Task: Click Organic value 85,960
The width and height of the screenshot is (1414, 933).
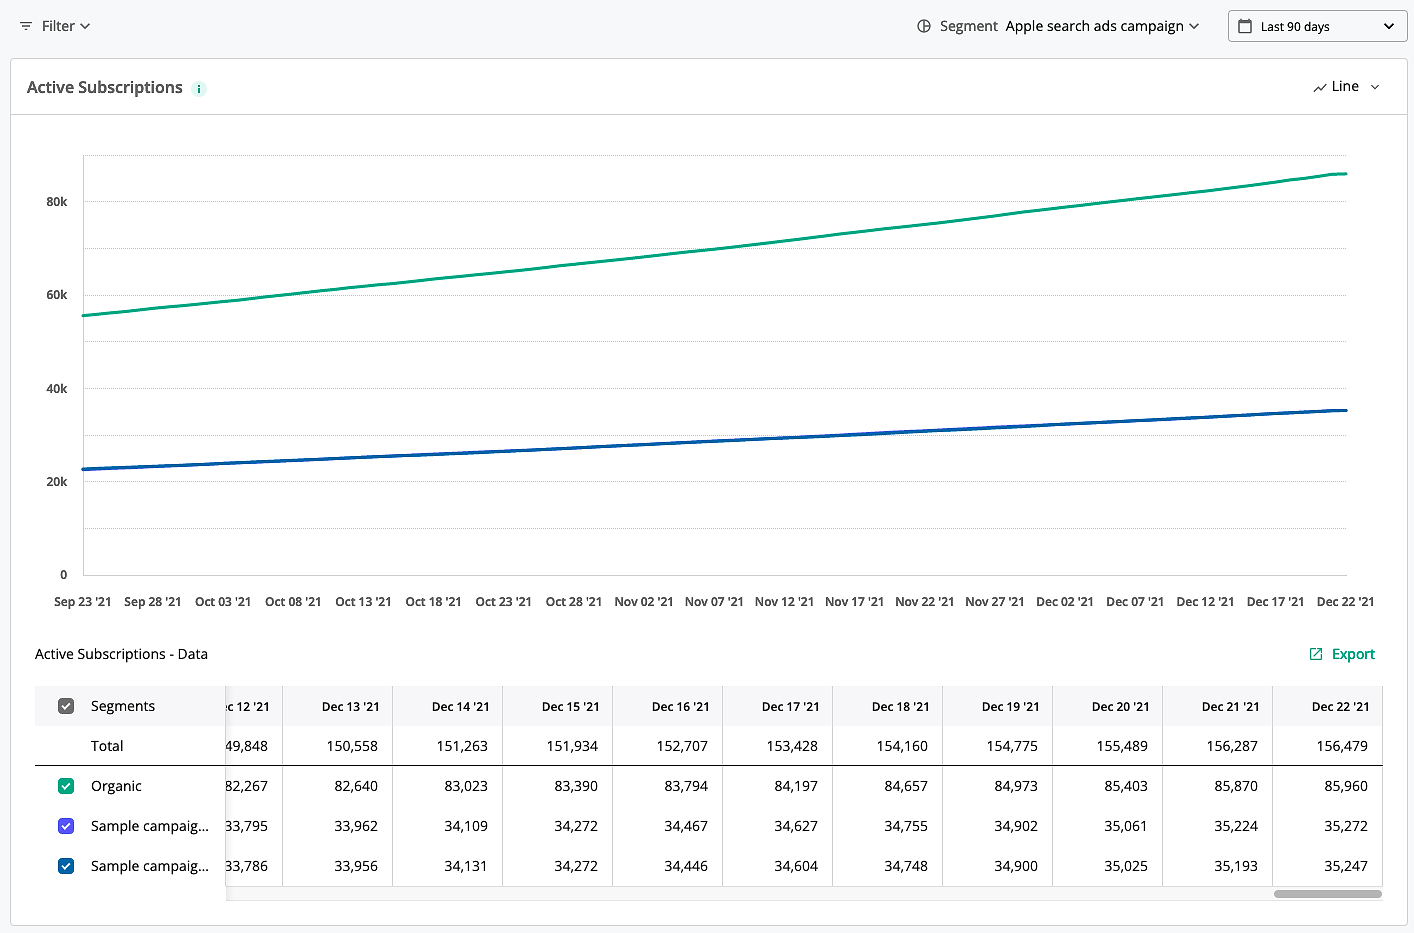Action: (x=1346, y=786)
